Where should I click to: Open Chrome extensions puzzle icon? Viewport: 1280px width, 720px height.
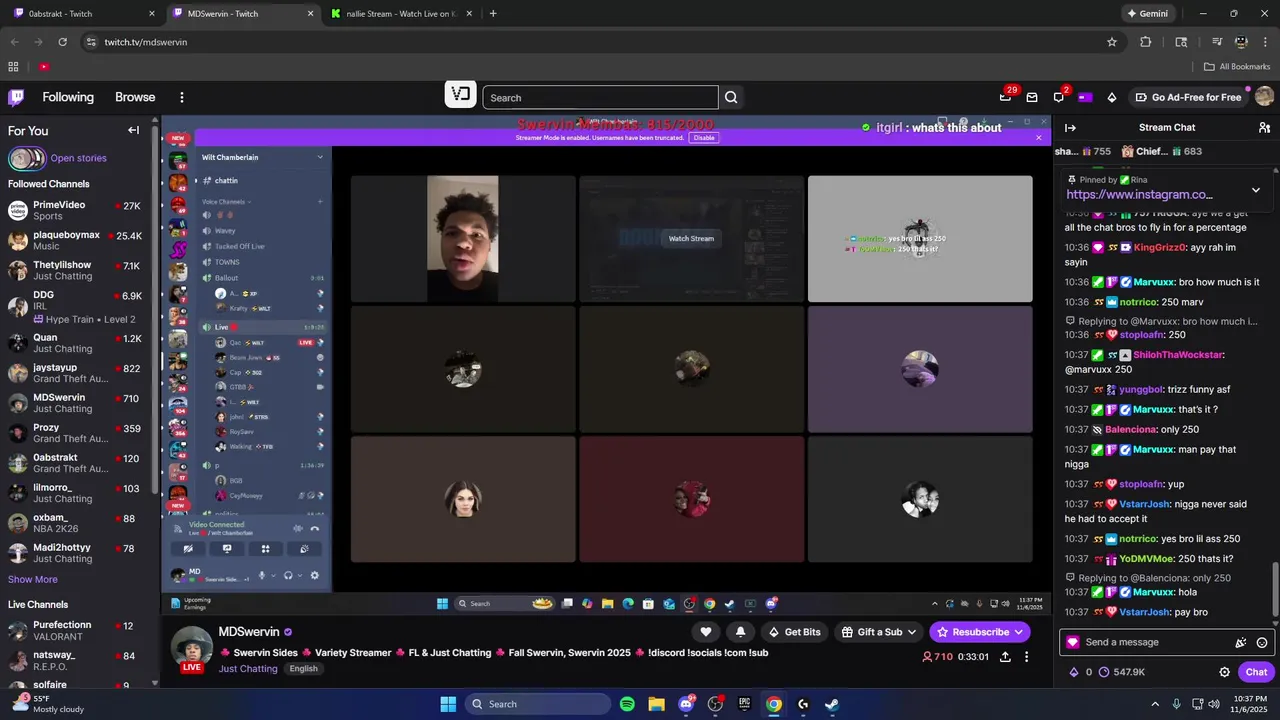[x=1146, y=42]
